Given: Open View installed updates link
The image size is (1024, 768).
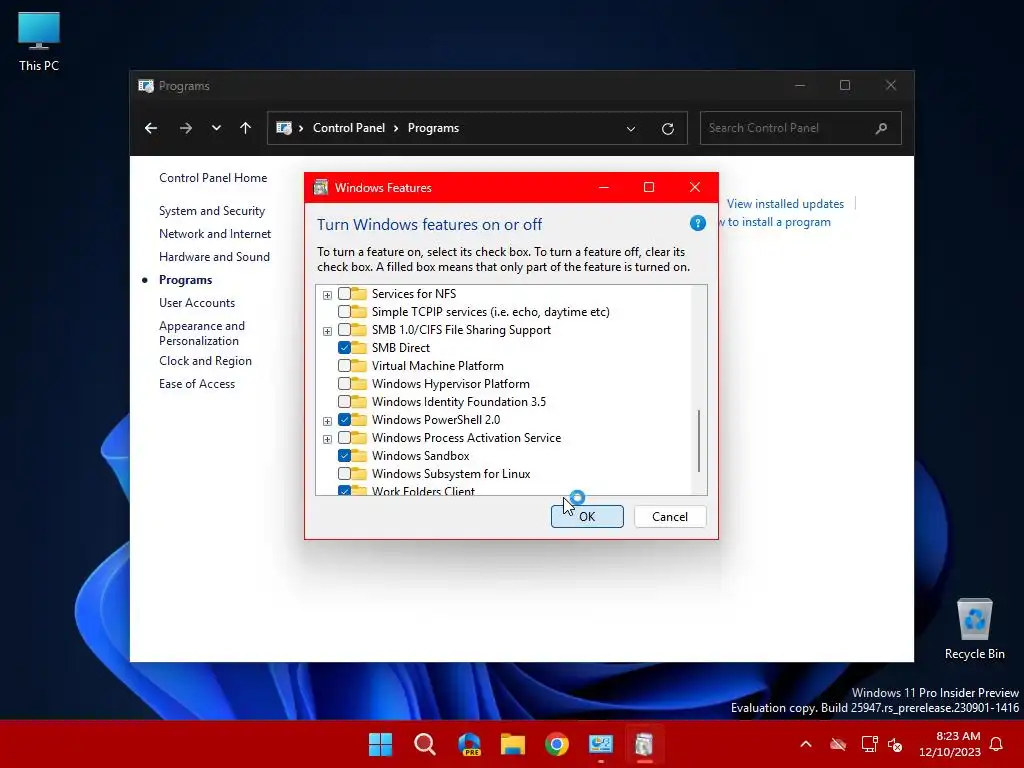Looking at the screenshot, I should tap(785, 204).
